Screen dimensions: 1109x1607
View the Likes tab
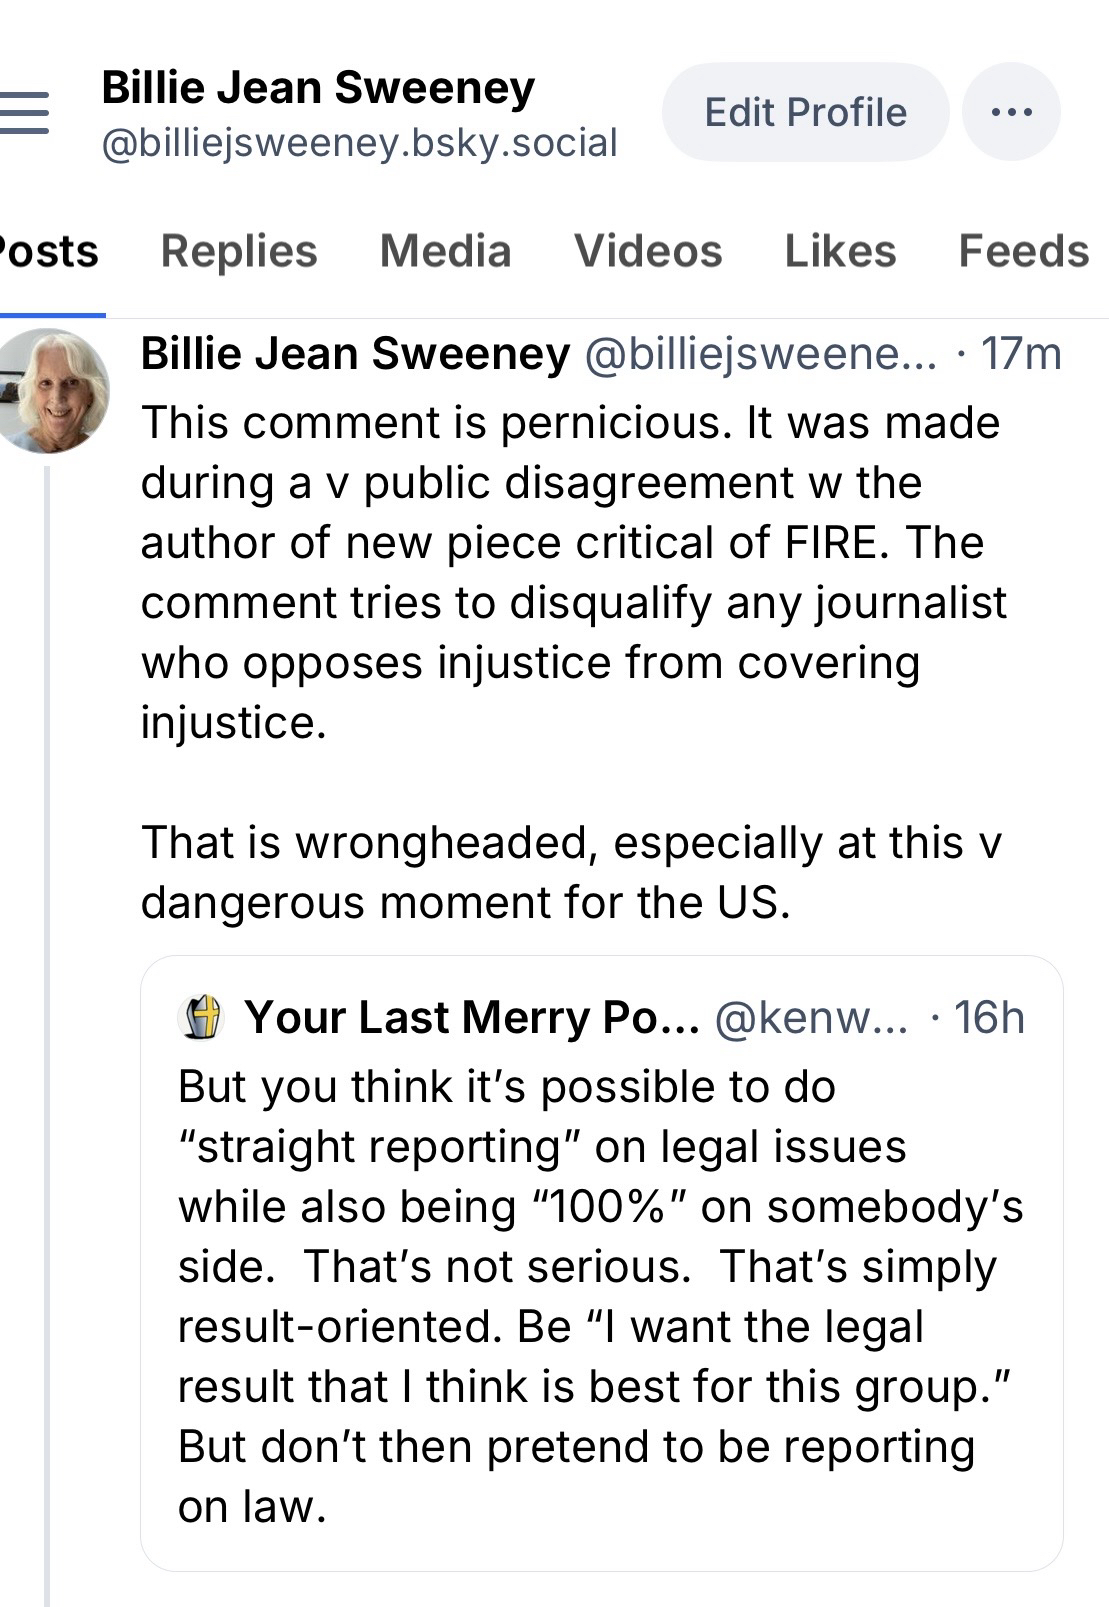840,252
